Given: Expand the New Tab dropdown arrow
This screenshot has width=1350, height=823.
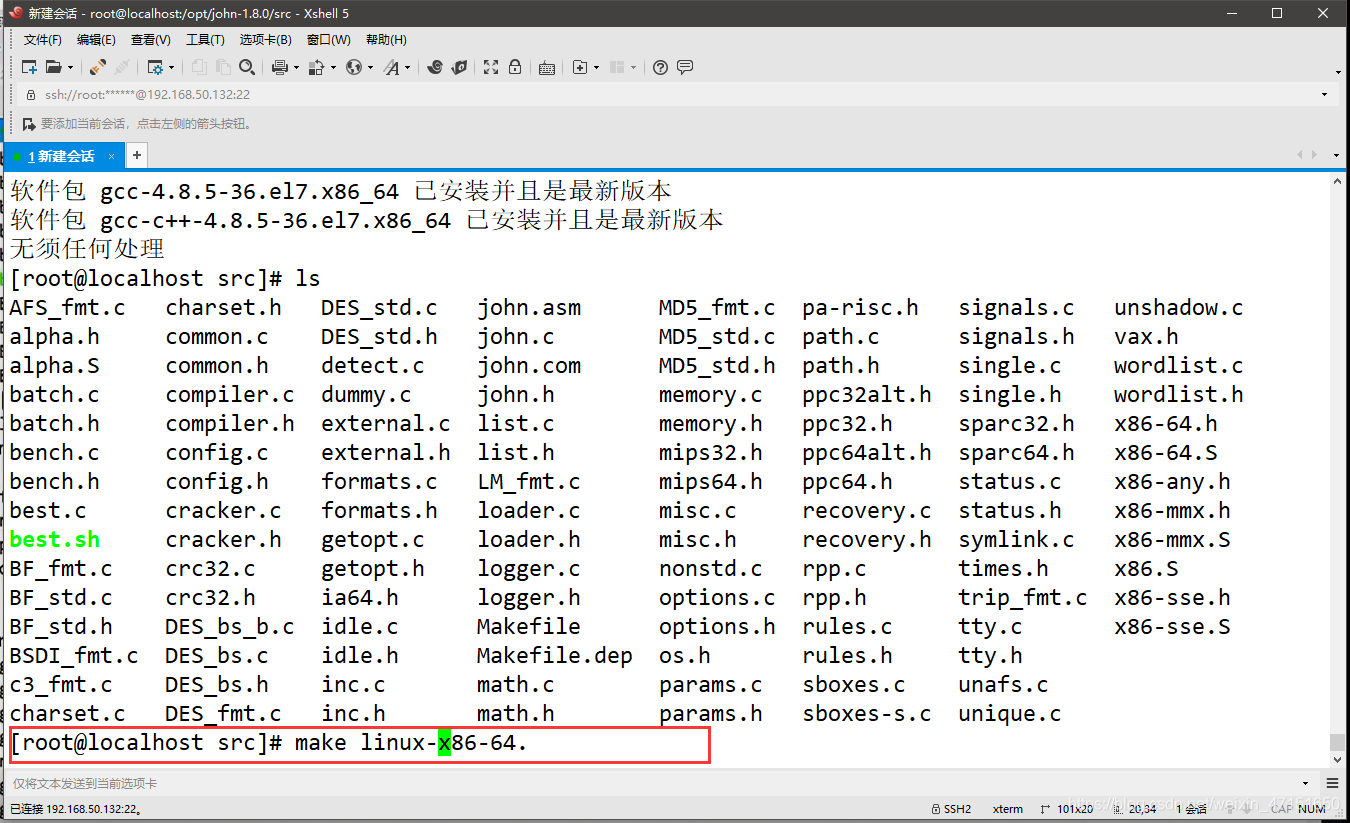Looking at the screenshot, I should (x=597, y=68).
